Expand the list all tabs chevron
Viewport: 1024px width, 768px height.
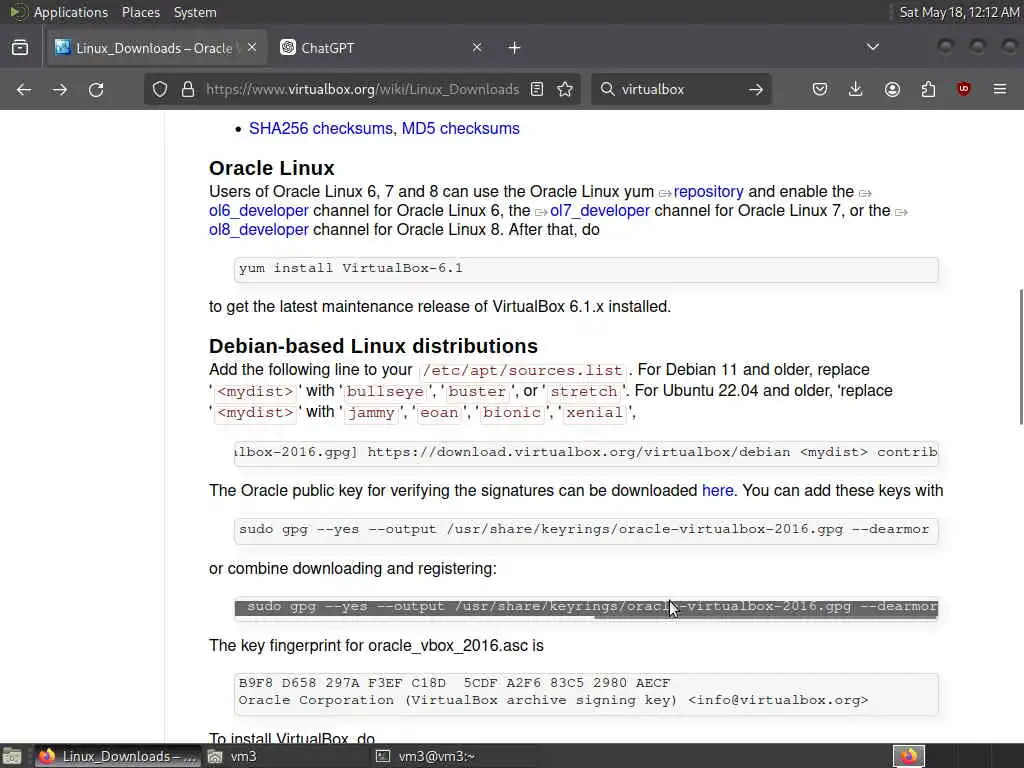point(872,47)
